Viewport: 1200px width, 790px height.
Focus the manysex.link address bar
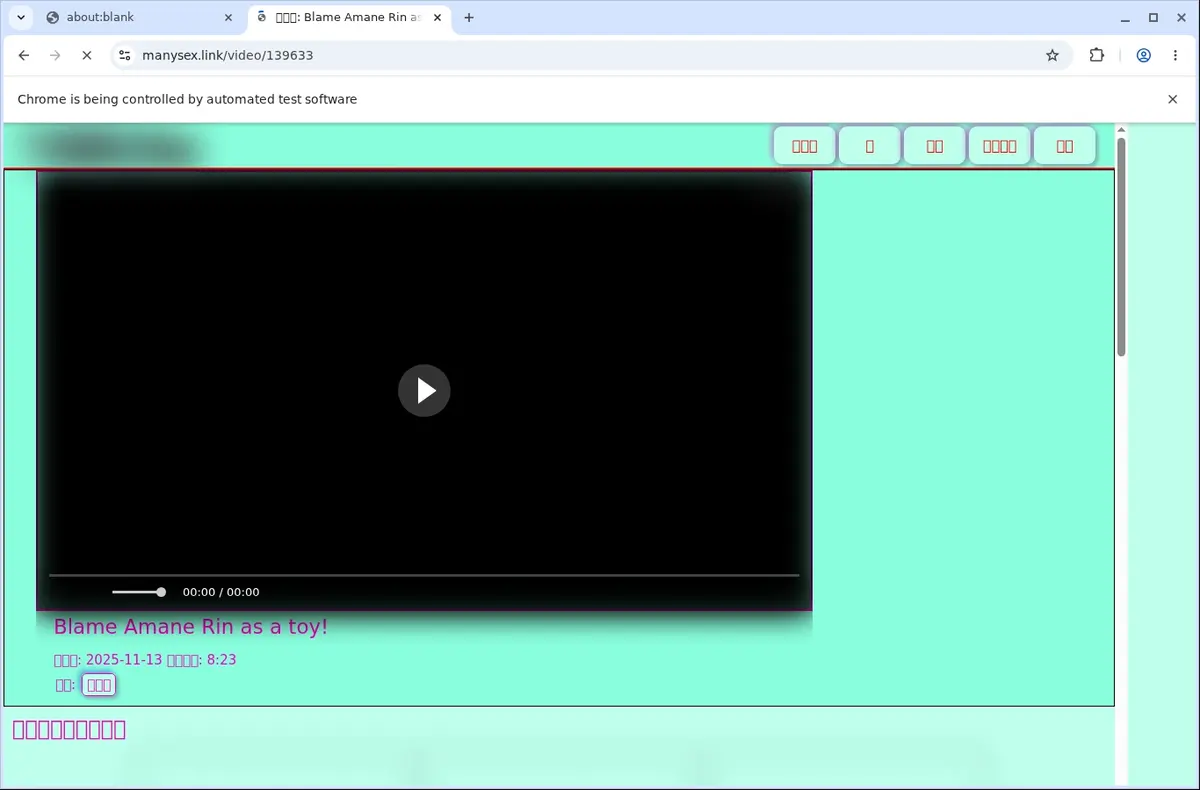[x=590, y=55]
